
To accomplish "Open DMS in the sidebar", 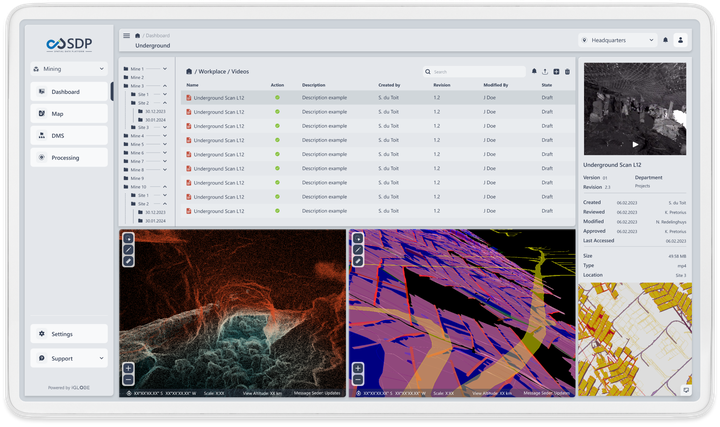I will pos(69,135).
